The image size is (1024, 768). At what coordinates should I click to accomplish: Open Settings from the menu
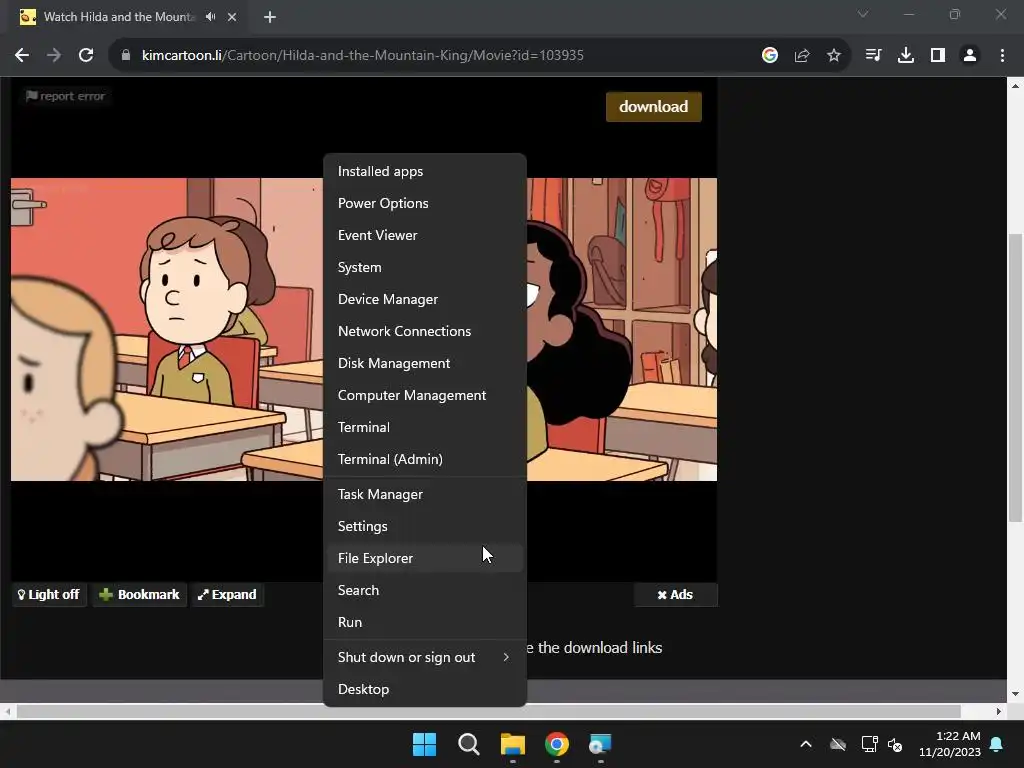click(x=425, y=526)
